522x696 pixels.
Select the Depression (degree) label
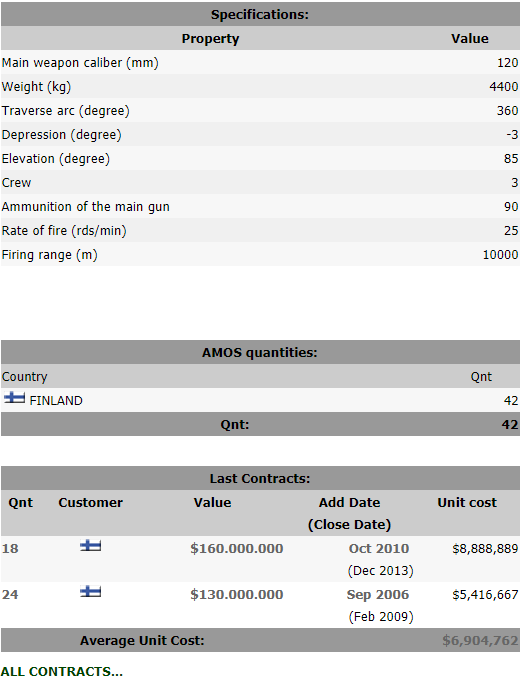click(62, 134)
